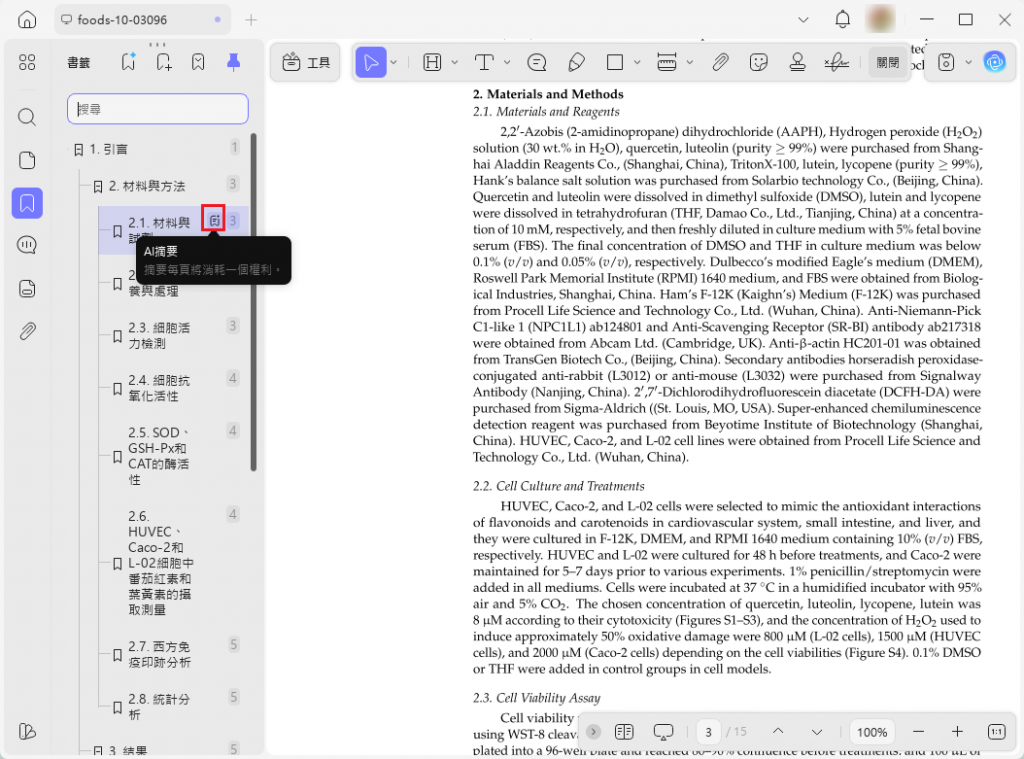Image resolution: width=1024 pixels, height=759 pixels.
Task: Open the pages panel icon
Action: [27, 160]
